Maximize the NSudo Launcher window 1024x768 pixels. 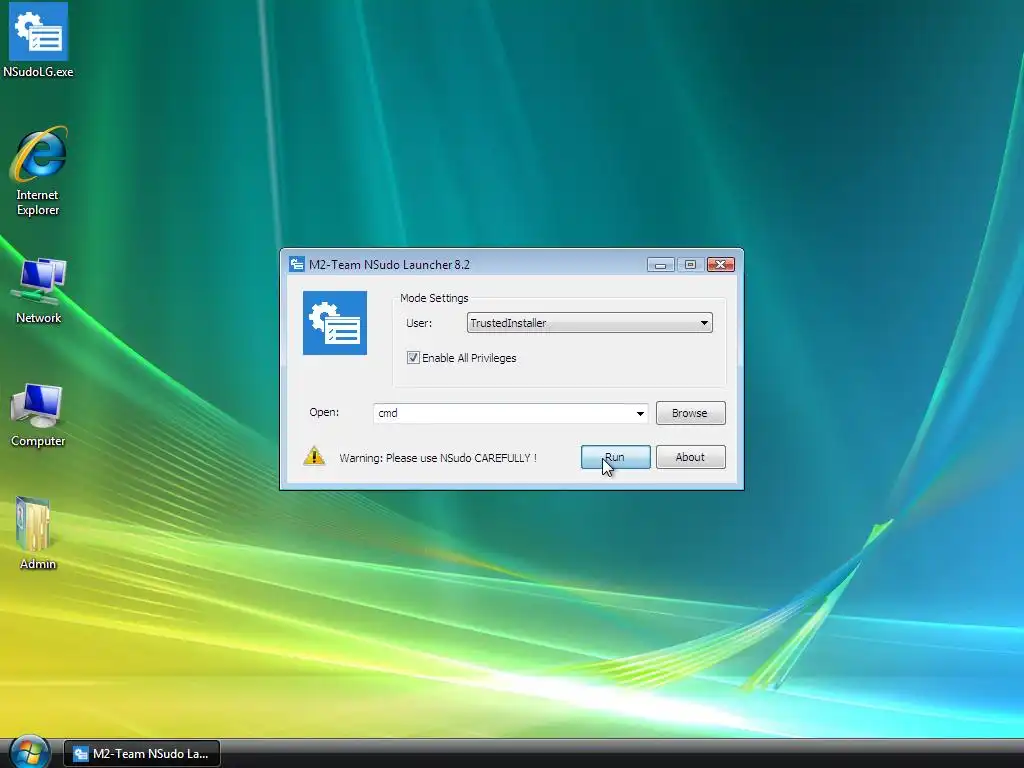tap(690, 264)
